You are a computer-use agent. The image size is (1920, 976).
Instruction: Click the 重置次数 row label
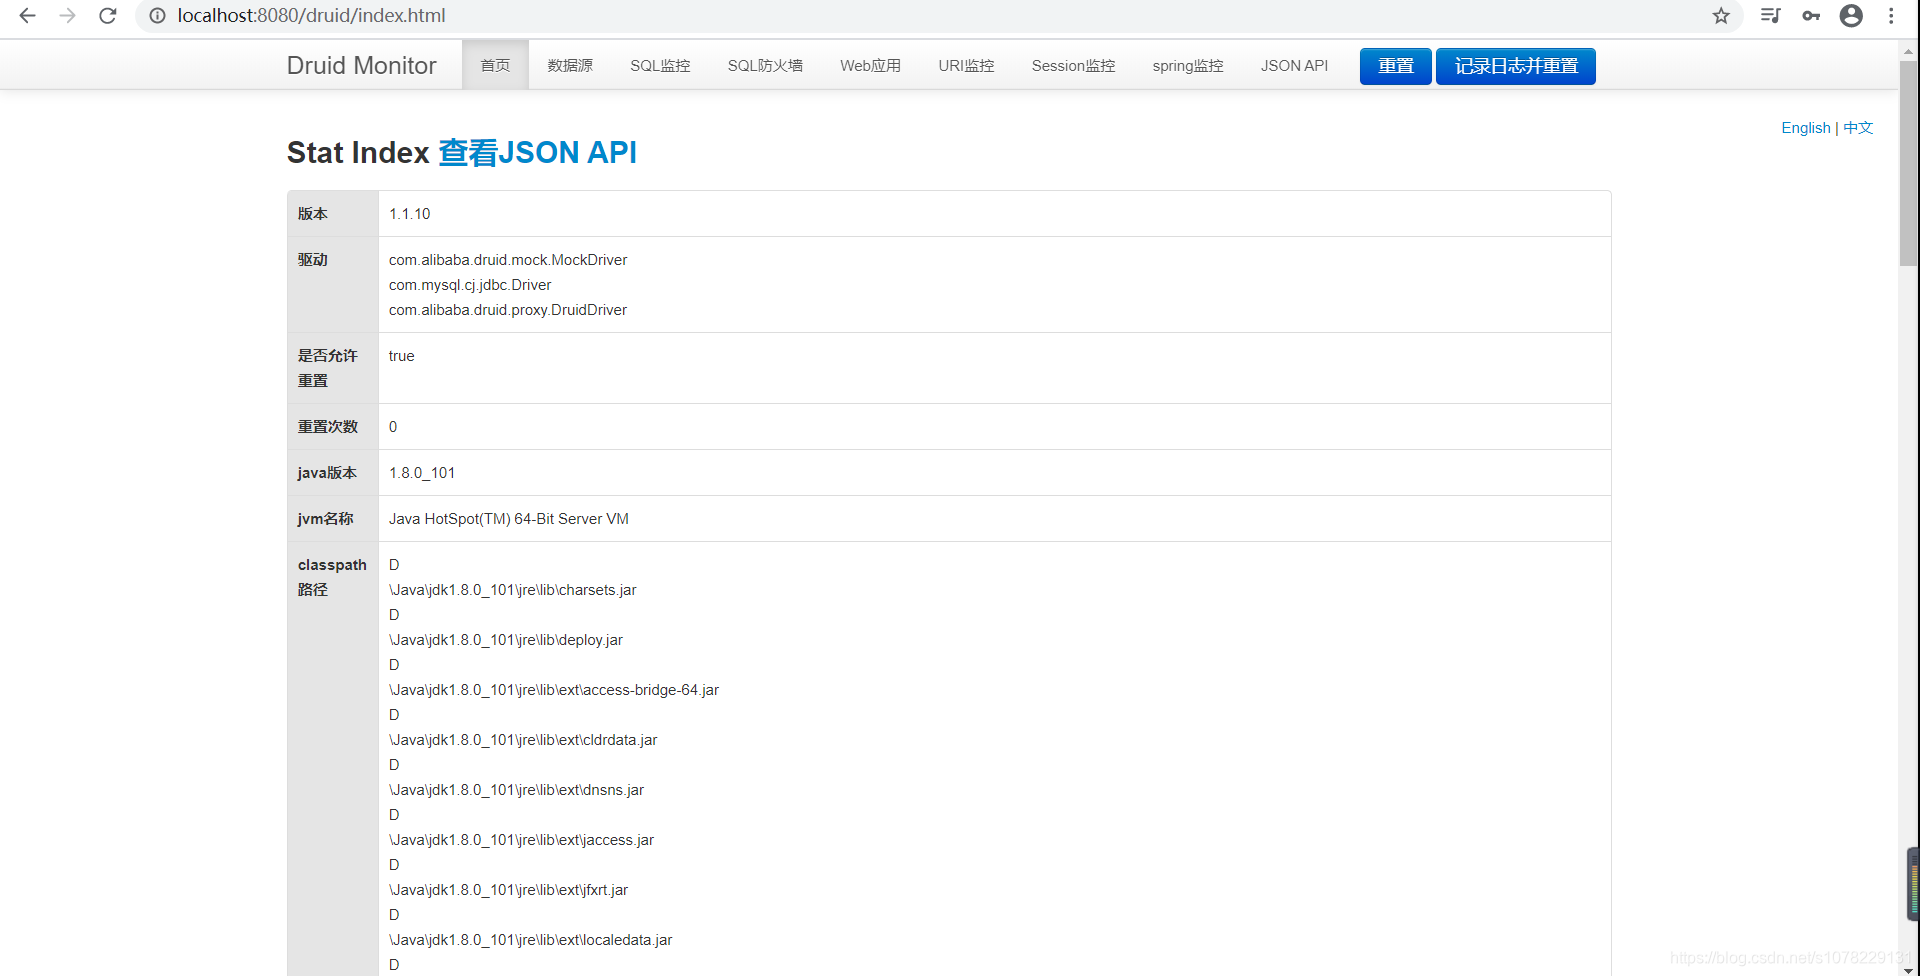click(x=328, y=427)
